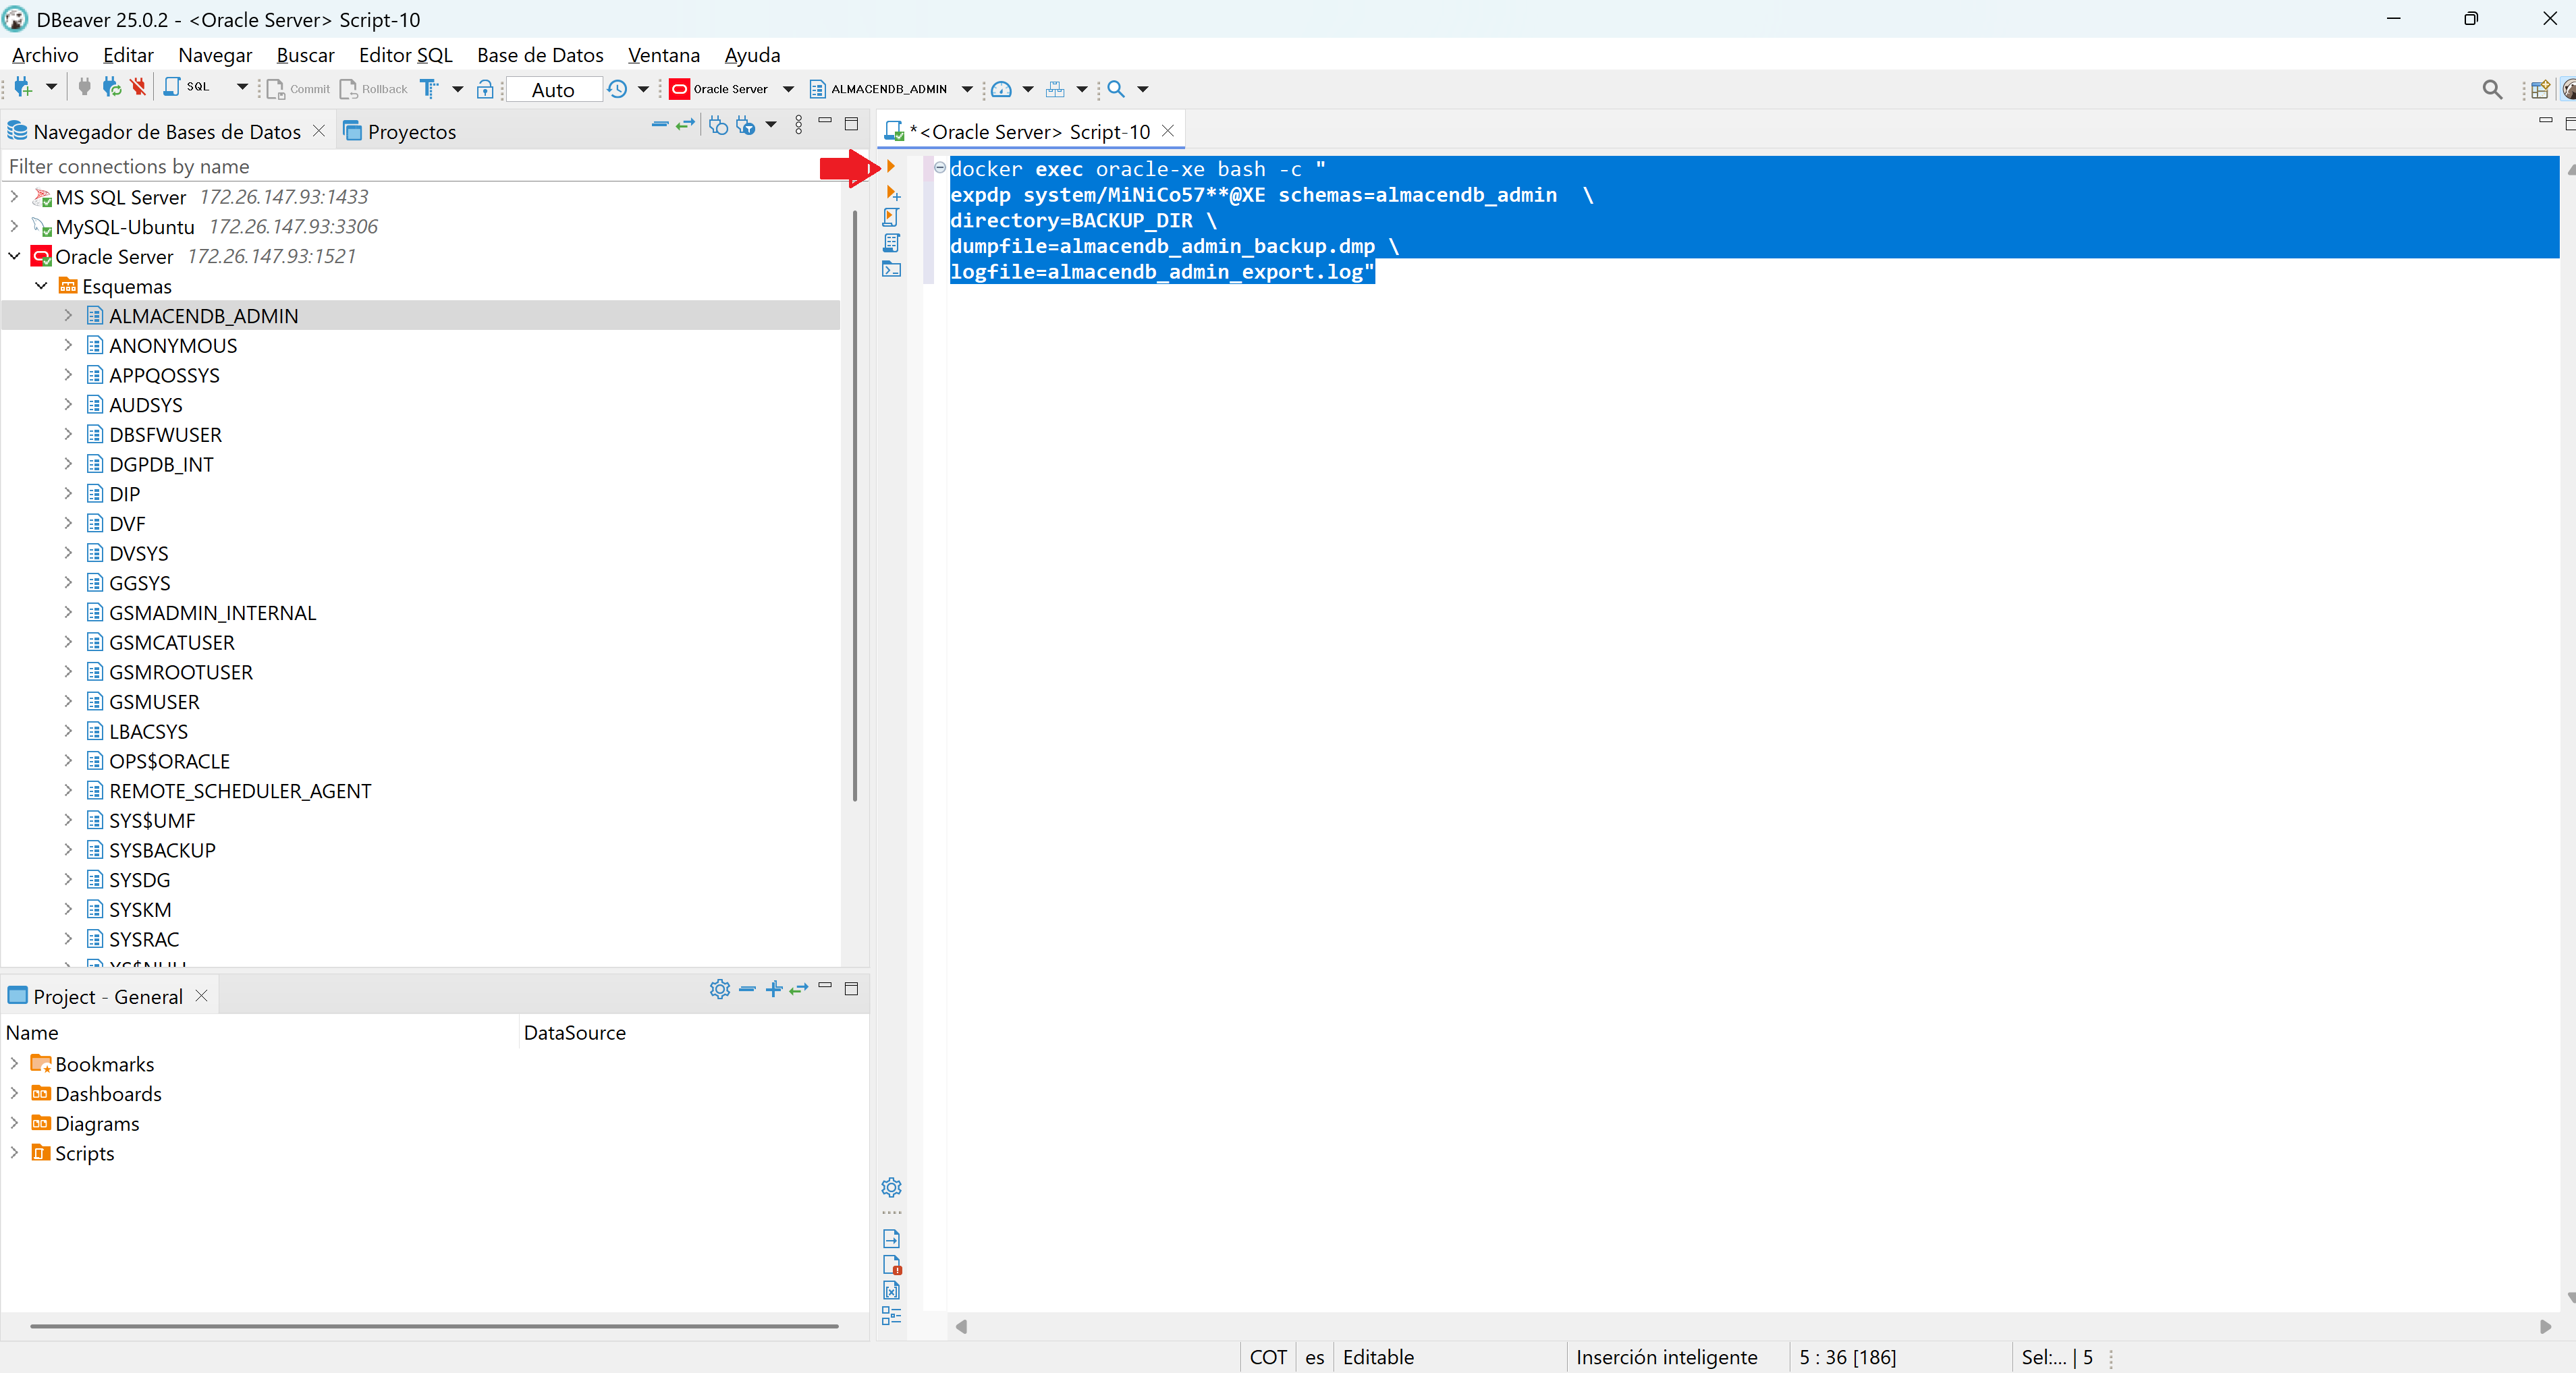Collapse all in database navigator
2576x1373 pixels.
659,125
